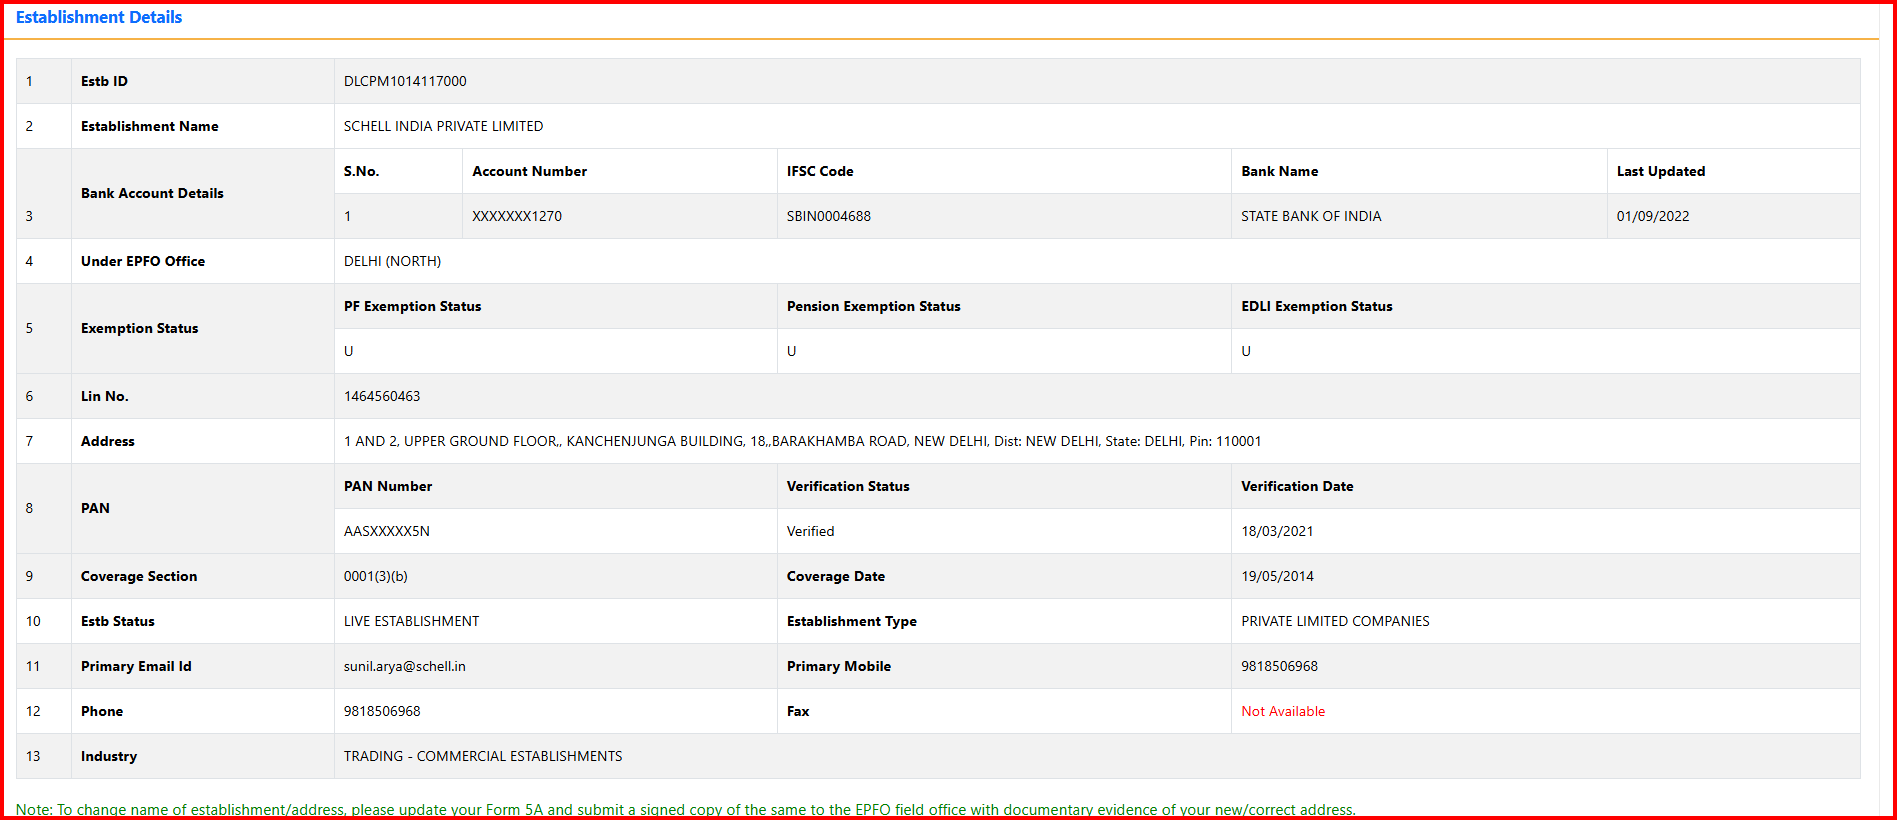The height and width of the screenshot is (820, 1897).
Task: Click coverage date 19/05/2014
Action: point(1277,576)
